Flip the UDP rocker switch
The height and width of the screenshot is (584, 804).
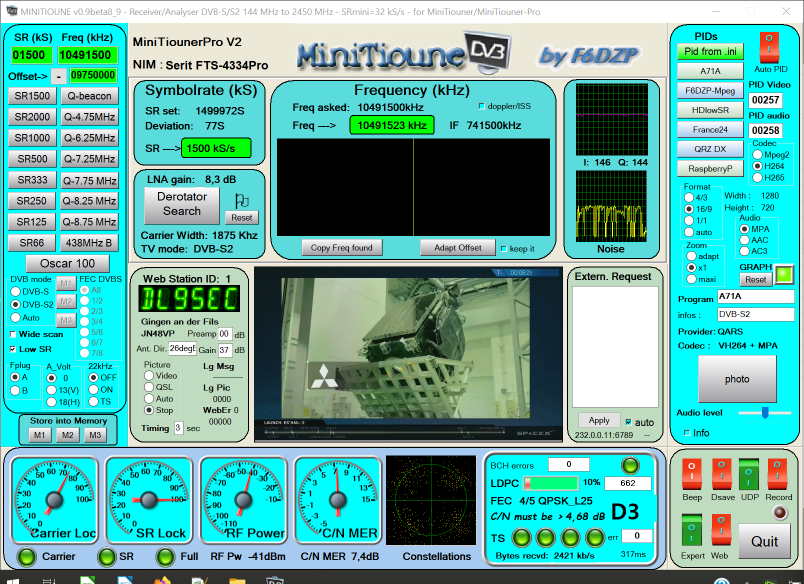748,475
